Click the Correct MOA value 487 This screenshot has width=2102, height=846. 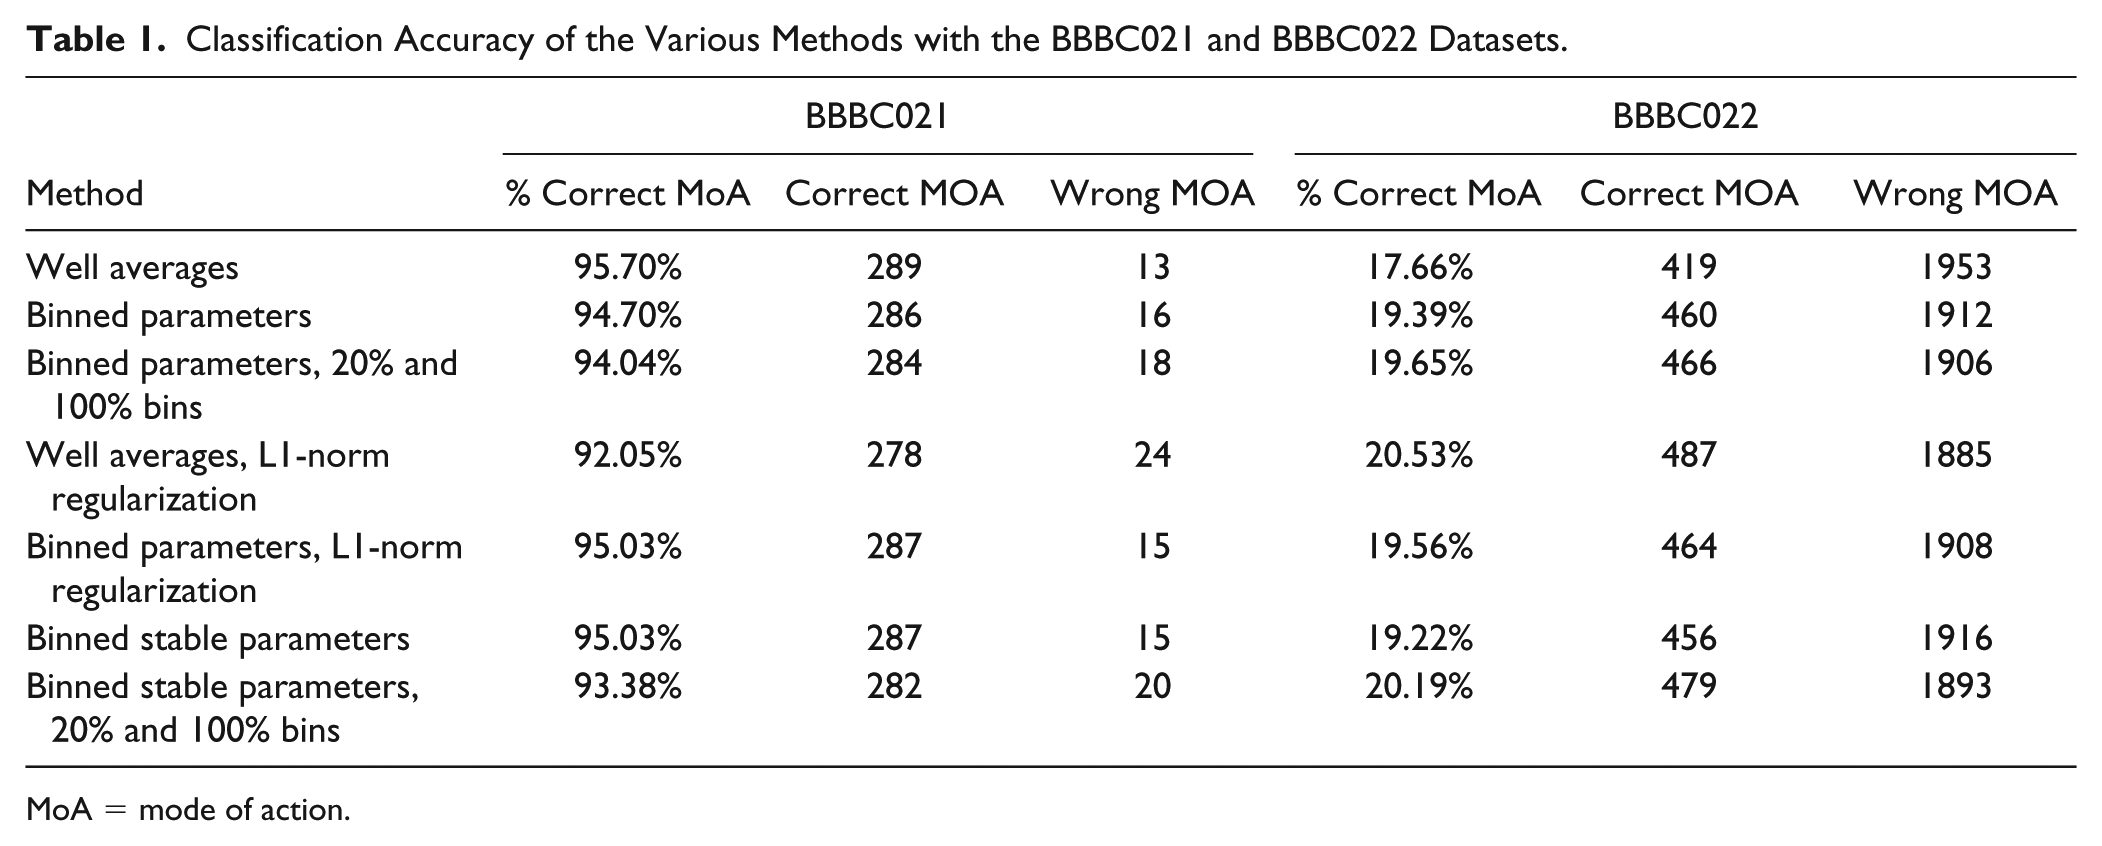click(x=1689, y=455)
